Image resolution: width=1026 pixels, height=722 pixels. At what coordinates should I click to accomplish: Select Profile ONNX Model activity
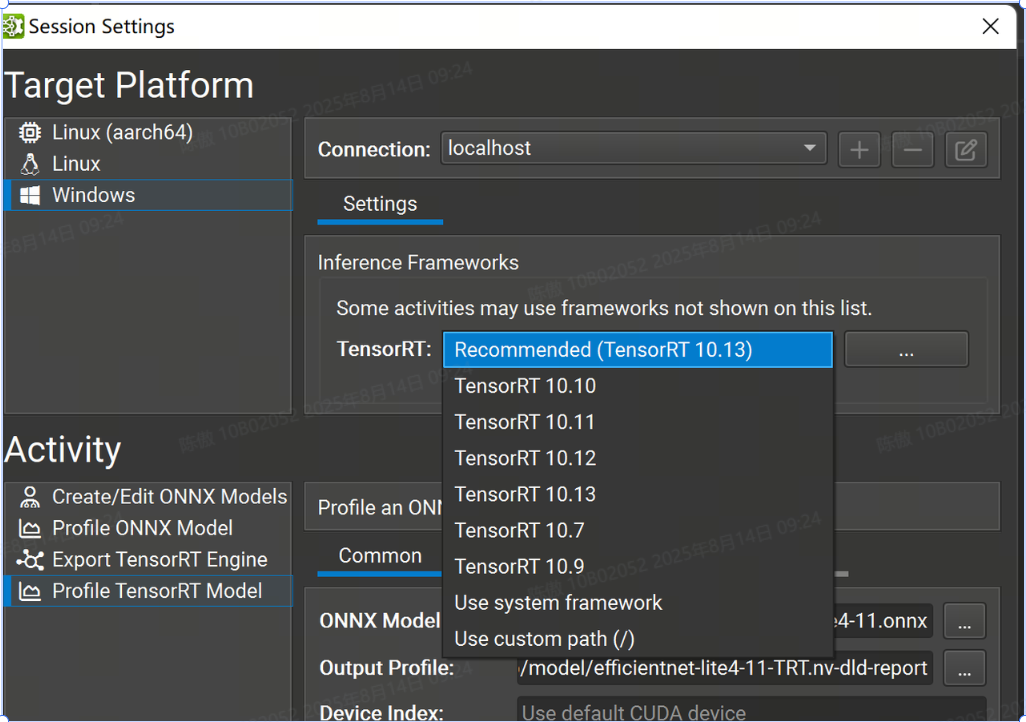tap(149, 528)
